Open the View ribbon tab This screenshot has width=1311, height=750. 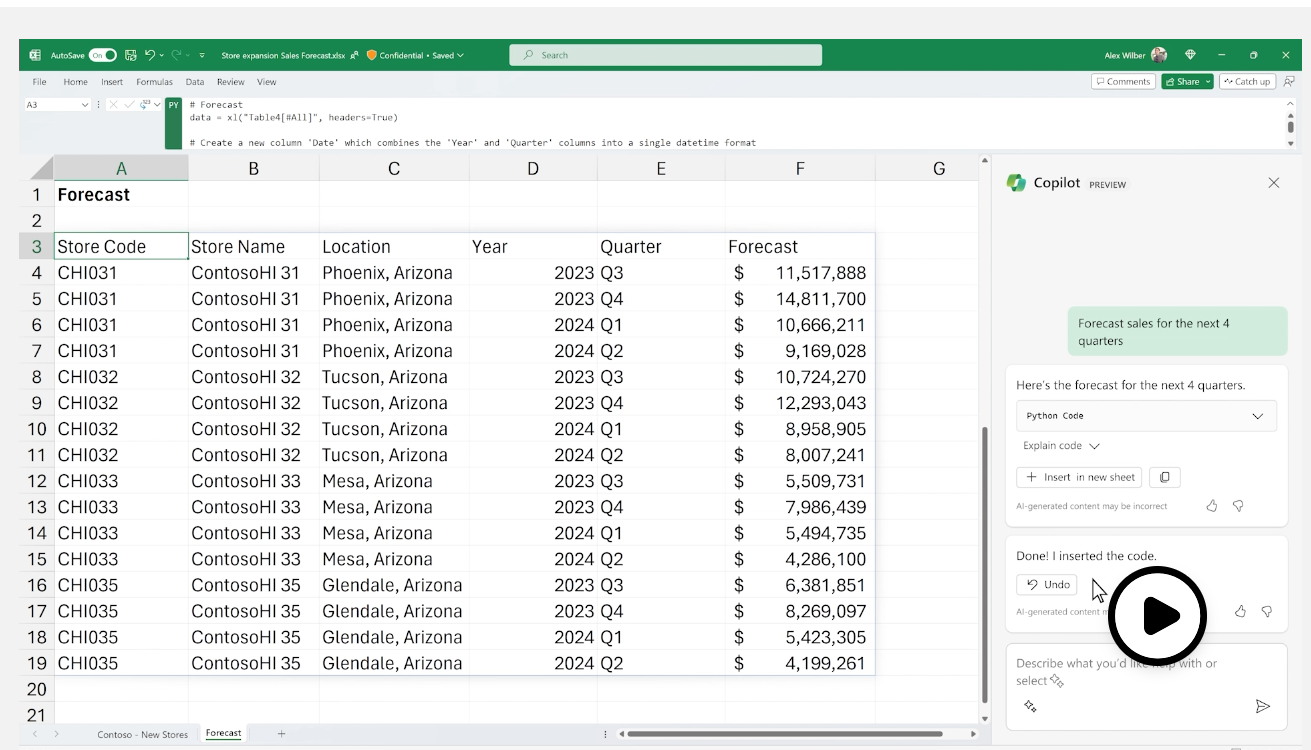pyautogui.click(x=266, y=82)
